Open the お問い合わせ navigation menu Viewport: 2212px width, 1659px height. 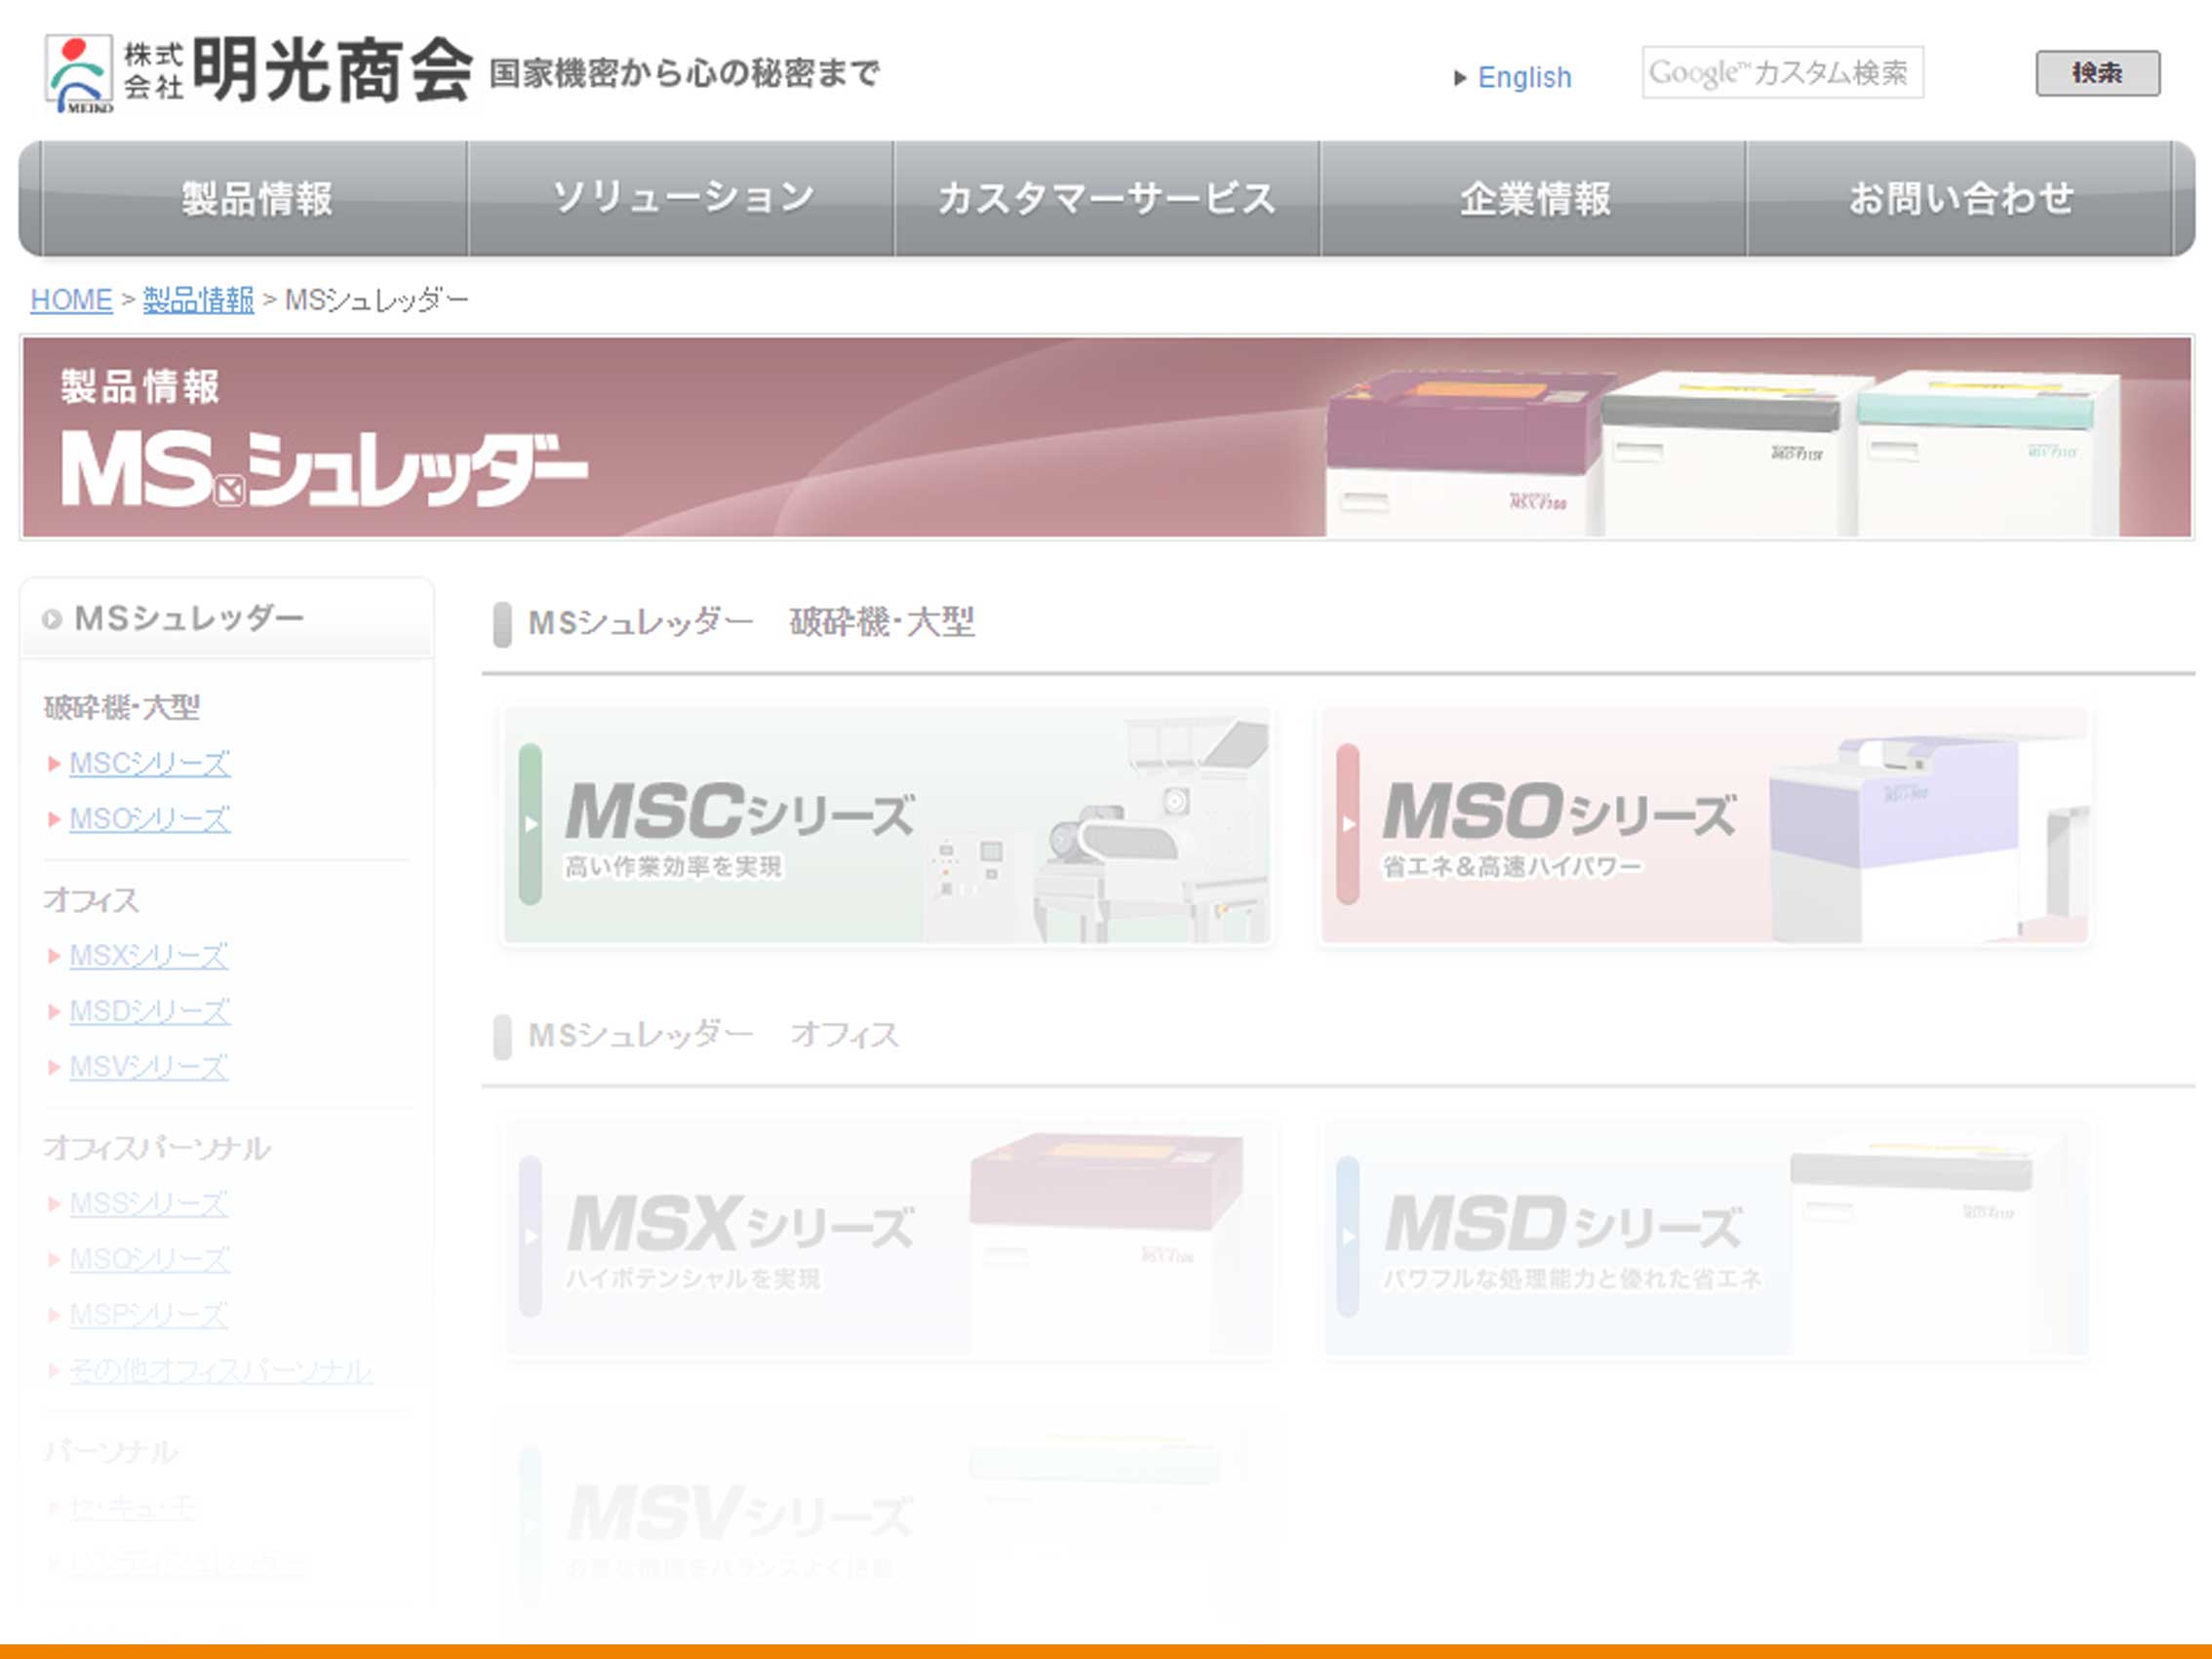1960,199
